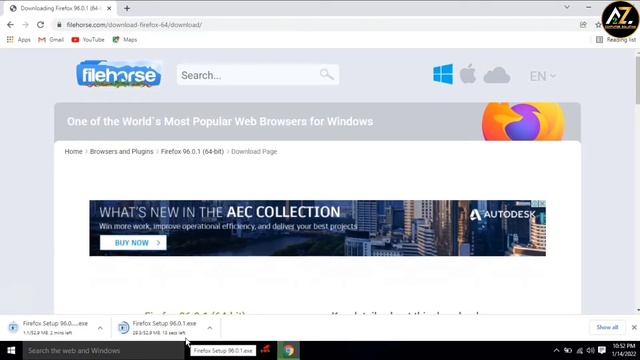The width and height of the screenshot is (640, 360).
Task: Open the Action Center notification icon
Action: coord(602,350)
